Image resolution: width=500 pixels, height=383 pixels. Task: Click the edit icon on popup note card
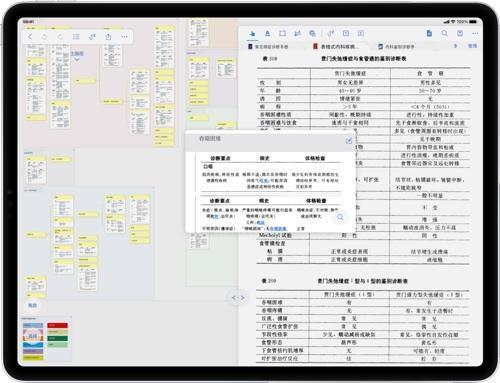pyautogui.click(x=349, y=141)
